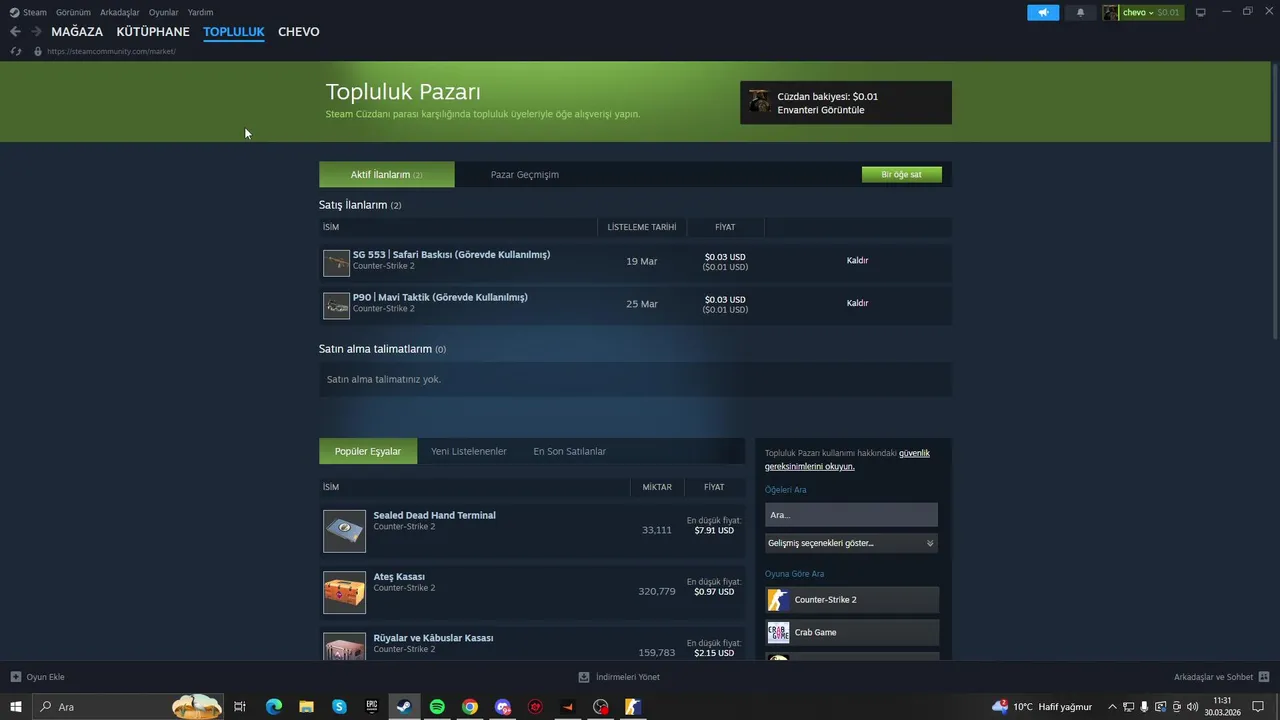The image size is (1280, 720).
Task: Open the friends and chat icon
Action: [x=1264, y=677]
